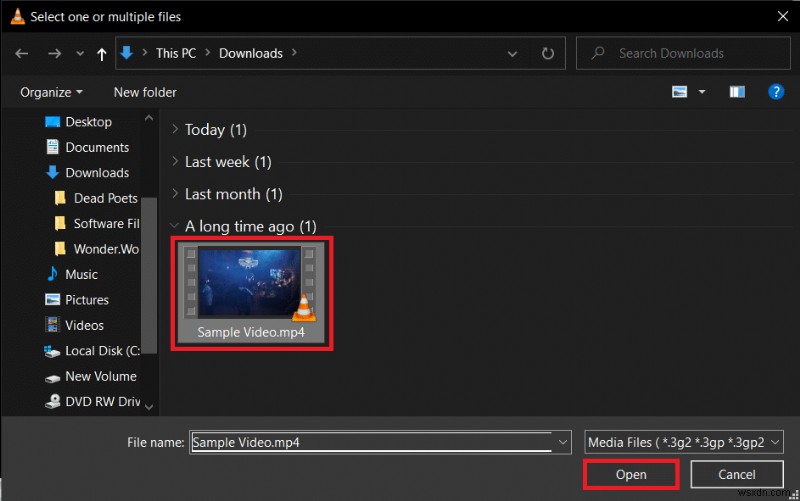Viewport: 800px width, 501px height.
Task: Open the Media Files type filter dropdown
Action: [x=684, y=442]
